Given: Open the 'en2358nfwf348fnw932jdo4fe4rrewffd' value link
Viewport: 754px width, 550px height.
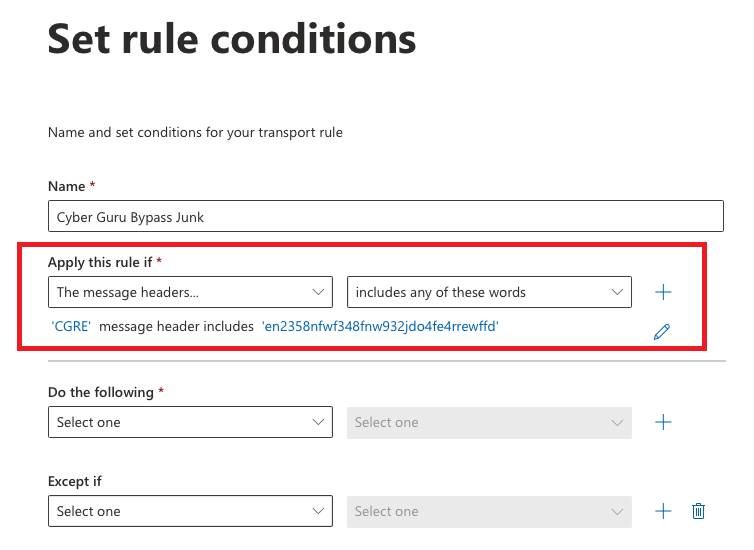Looking at the screenshot, I should (380, 326).
